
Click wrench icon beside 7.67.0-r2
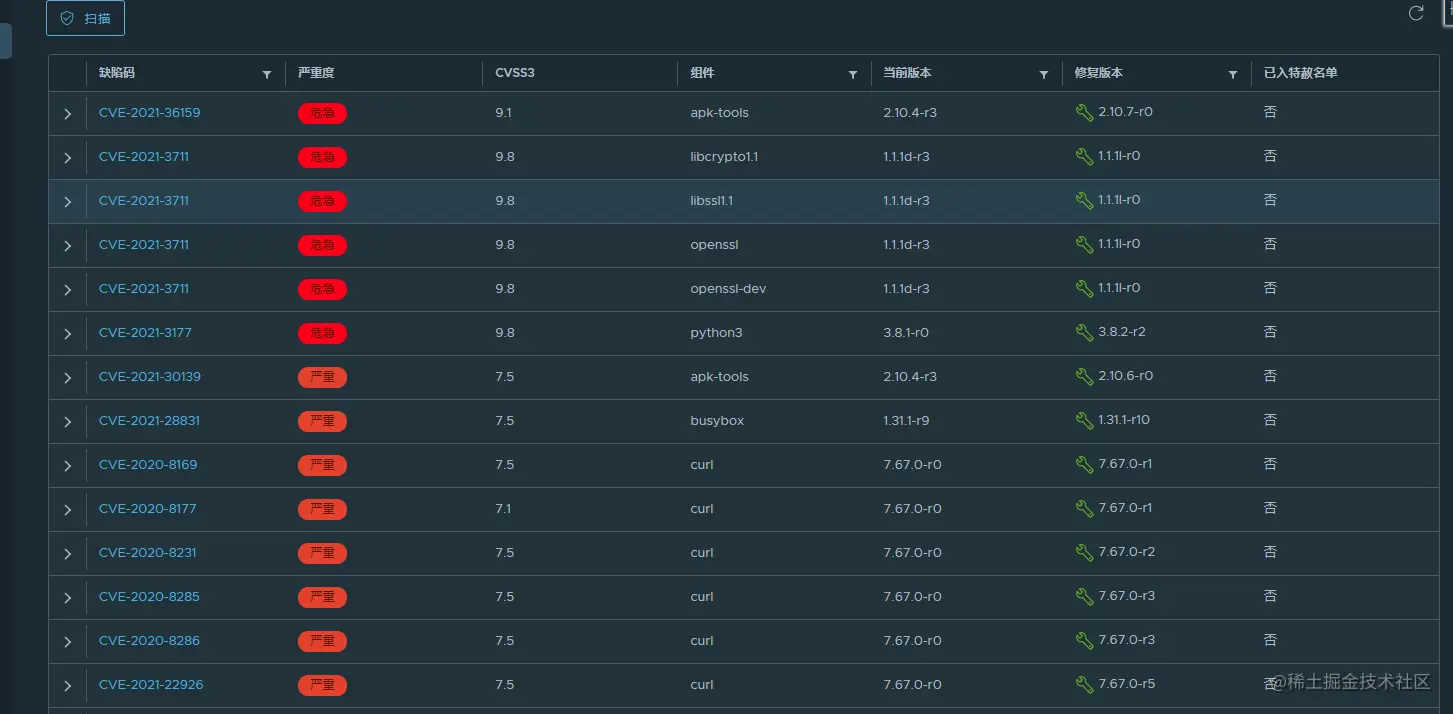pyautogui.click(x=1084, y=553)
